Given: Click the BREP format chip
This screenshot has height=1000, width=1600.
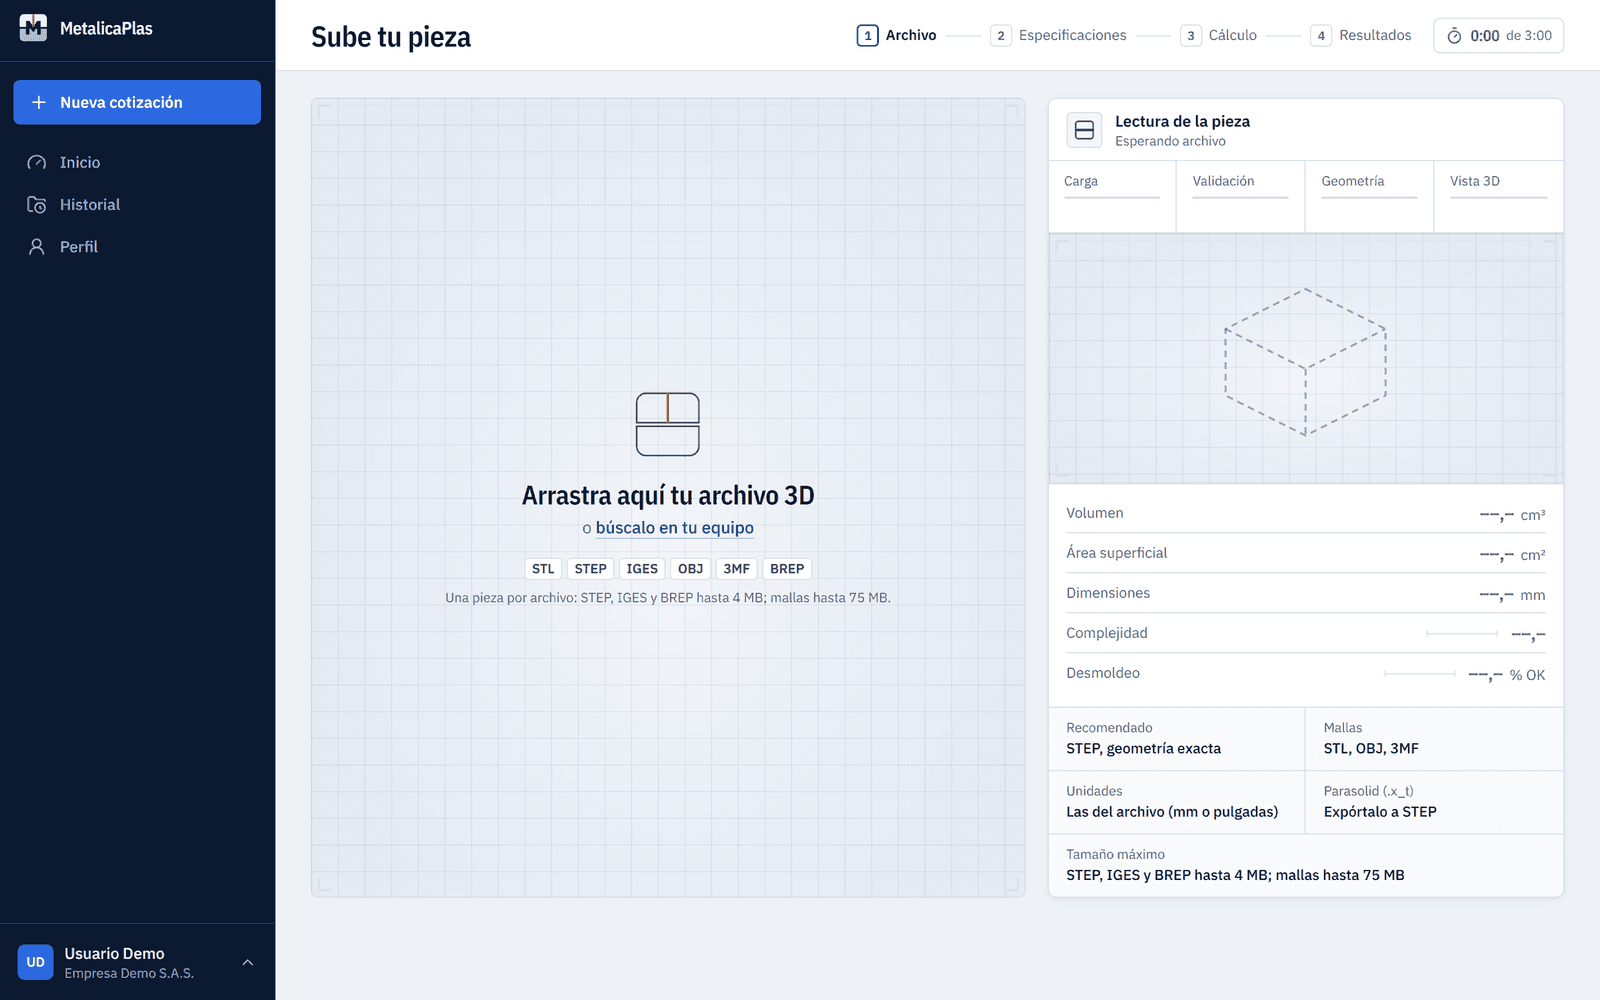Looking at the screenshot, I should pos(787,569).
